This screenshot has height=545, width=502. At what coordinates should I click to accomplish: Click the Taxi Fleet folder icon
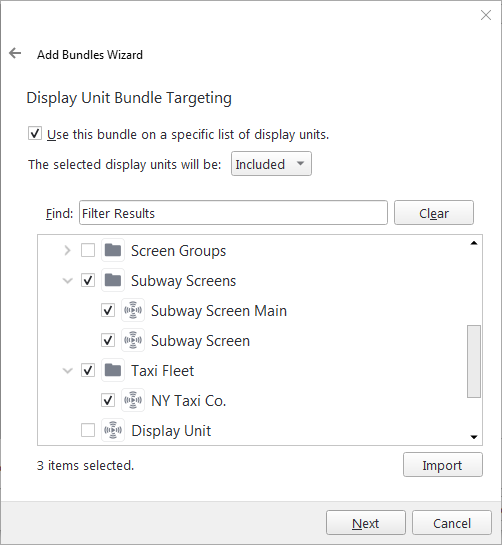(x=113, y=370)
